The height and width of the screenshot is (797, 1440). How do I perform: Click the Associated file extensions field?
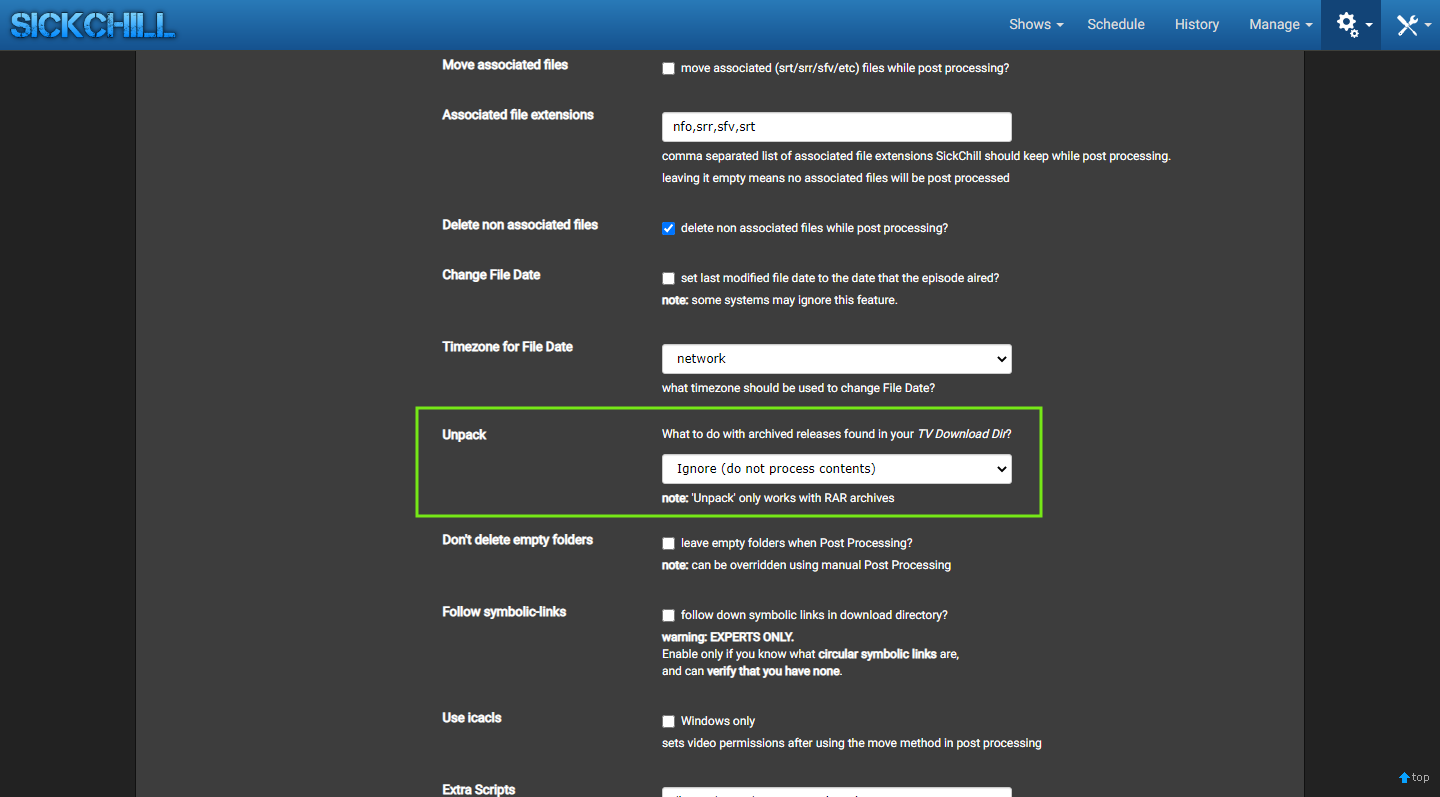coord(836,127)
